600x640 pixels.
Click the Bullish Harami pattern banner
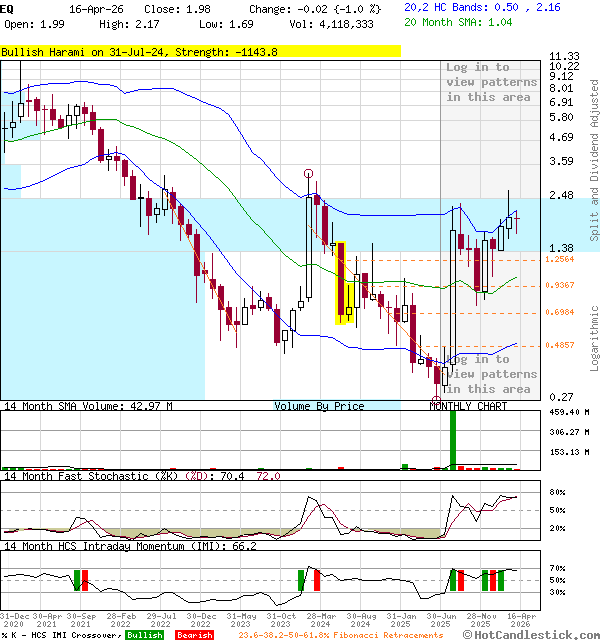(140, 51)
